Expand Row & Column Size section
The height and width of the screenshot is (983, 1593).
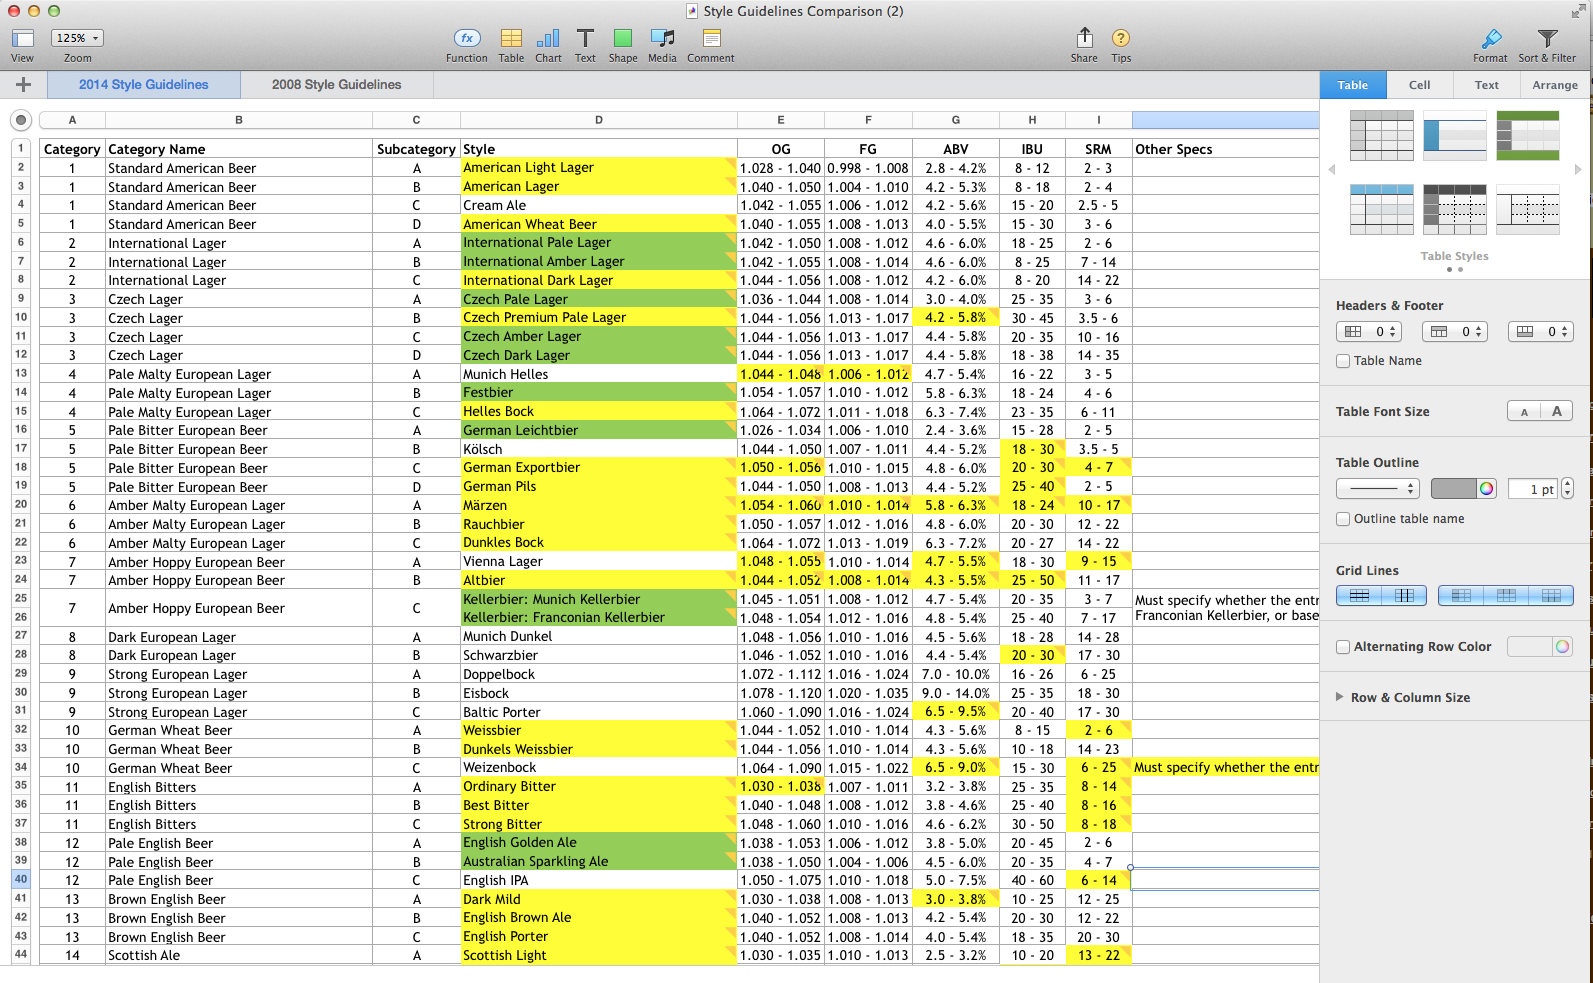(x=1340, y=697)
